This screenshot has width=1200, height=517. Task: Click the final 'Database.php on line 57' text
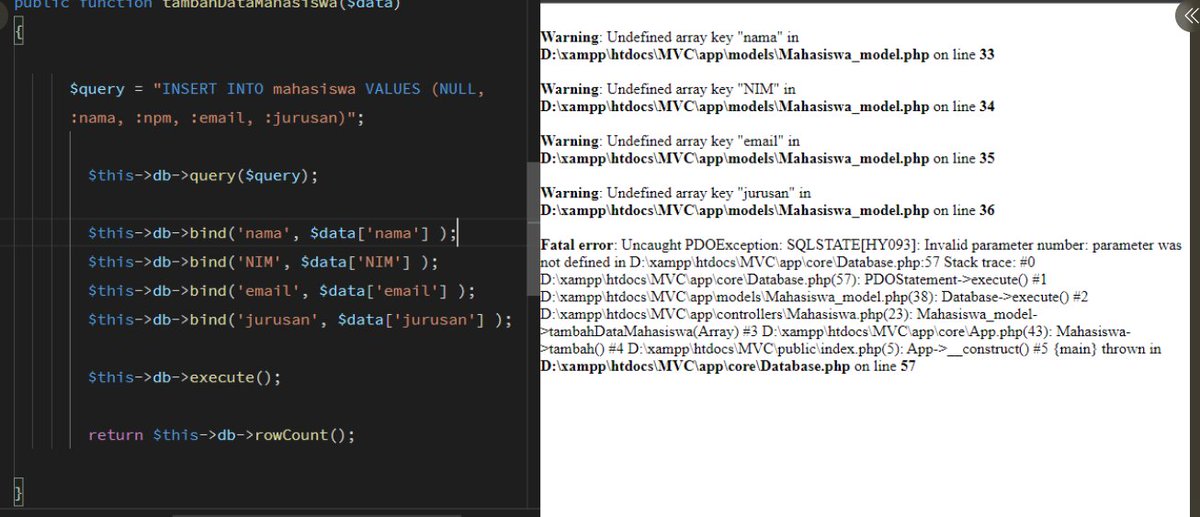click(728, 366)
